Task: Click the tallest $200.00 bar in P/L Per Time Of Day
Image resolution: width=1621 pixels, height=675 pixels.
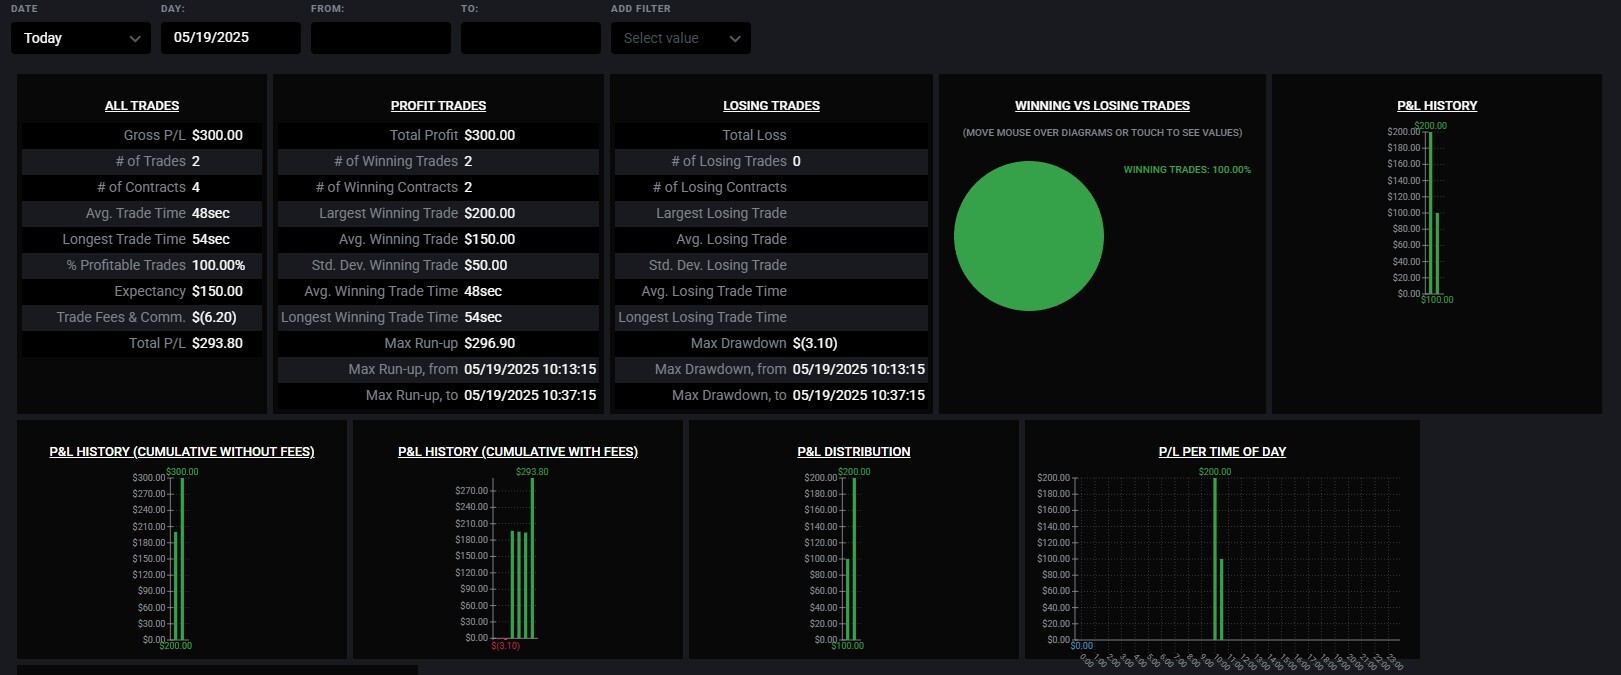Action: tap(1215, 560)
